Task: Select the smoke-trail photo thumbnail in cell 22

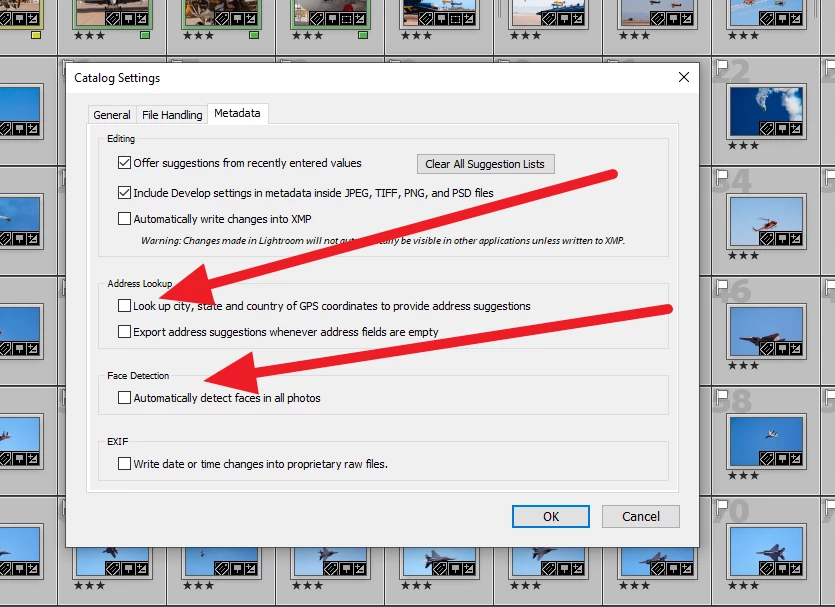Action: (766, 111)
